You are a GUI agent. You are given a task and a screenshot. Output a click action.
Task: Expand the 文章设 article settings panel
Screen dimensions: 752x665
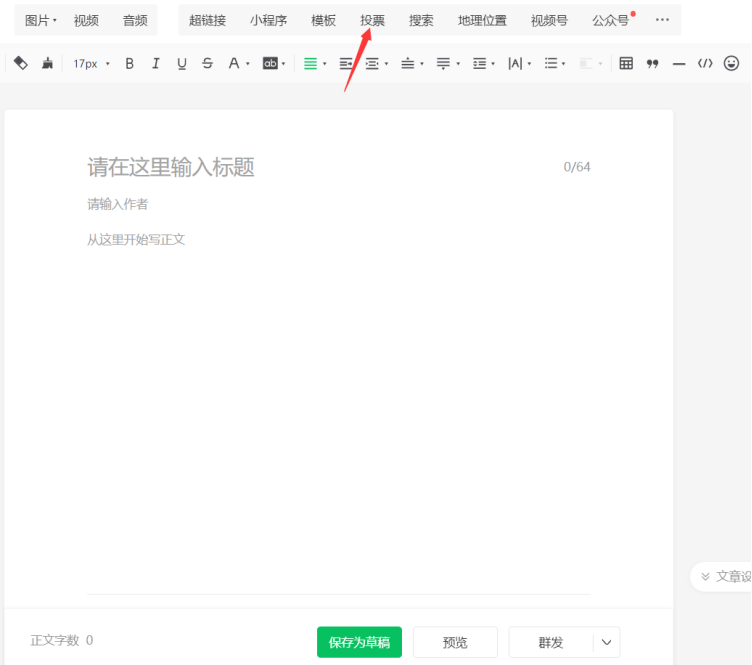click(x=722, y=576)
